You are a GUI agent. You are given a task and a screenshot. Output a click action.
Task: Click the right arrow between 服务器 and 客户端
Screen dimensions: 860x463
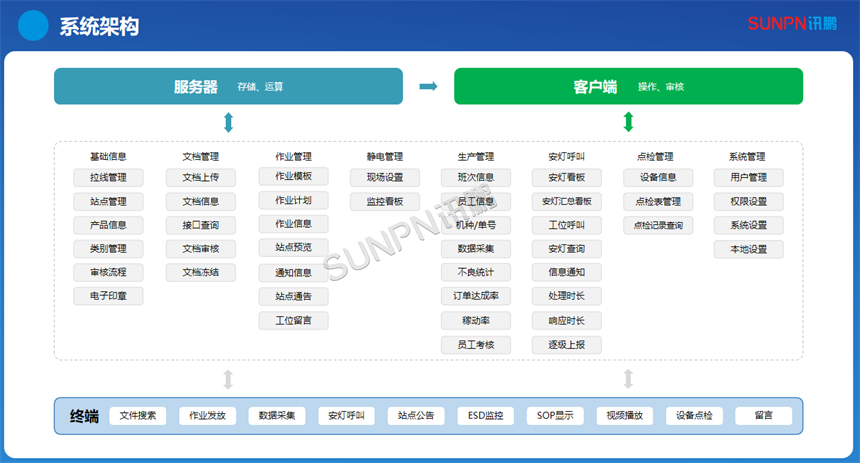coord(428,87)
